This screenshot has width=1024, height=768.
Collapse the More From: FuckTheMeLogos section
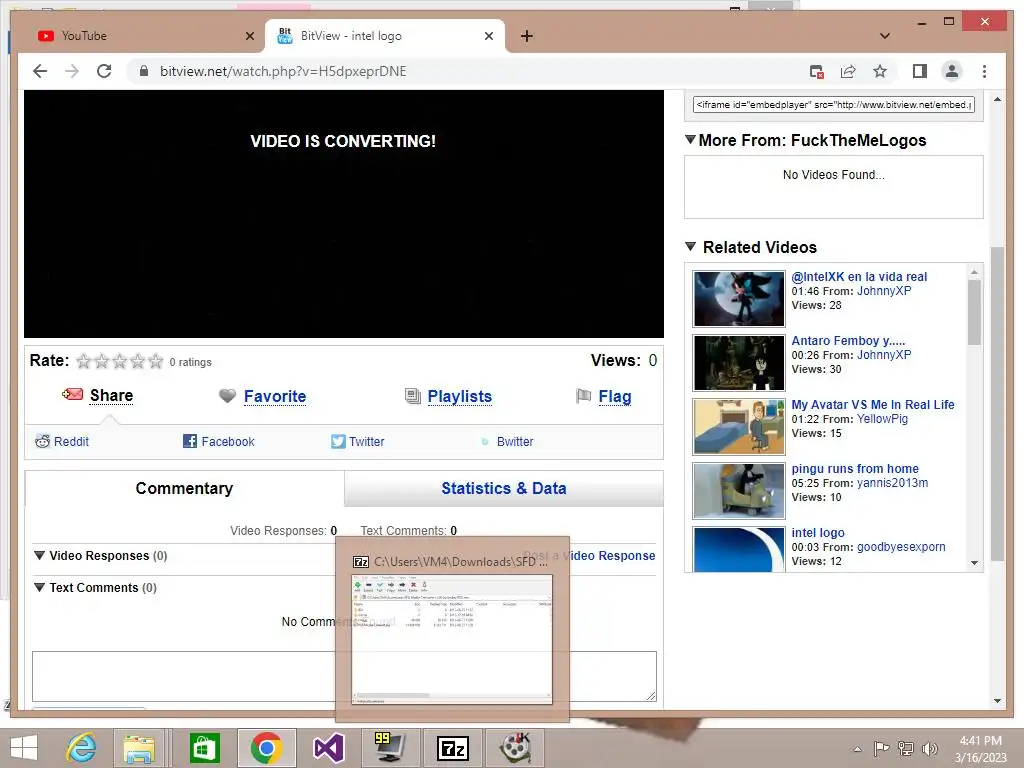pyautogui.click(x=690, y=140)
